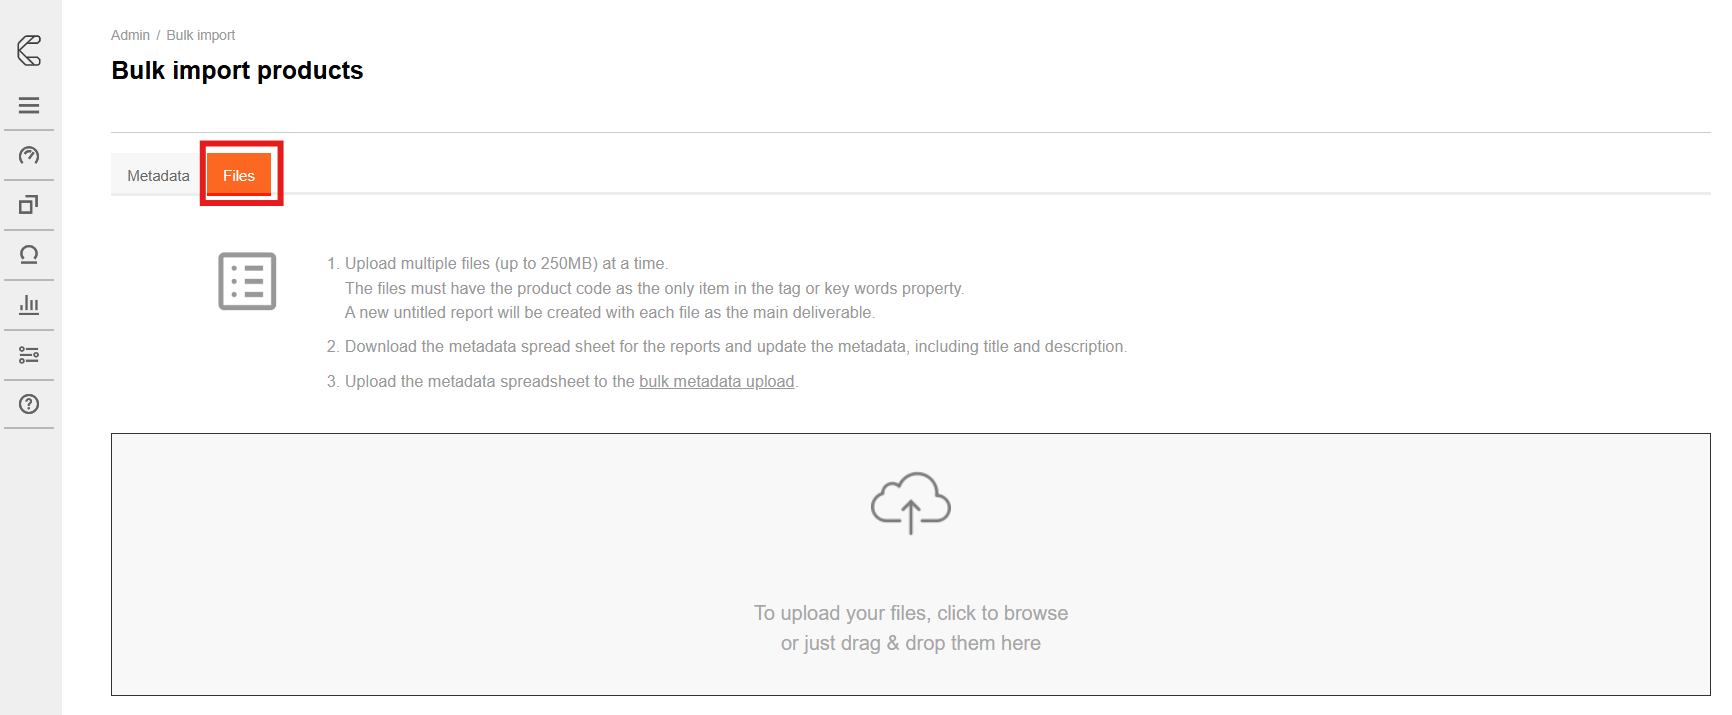The width and height of the screenshot is (1732, 715).
Task: Click the 'Download the metadata spread sheet' instruction
Action: (735, 347)
